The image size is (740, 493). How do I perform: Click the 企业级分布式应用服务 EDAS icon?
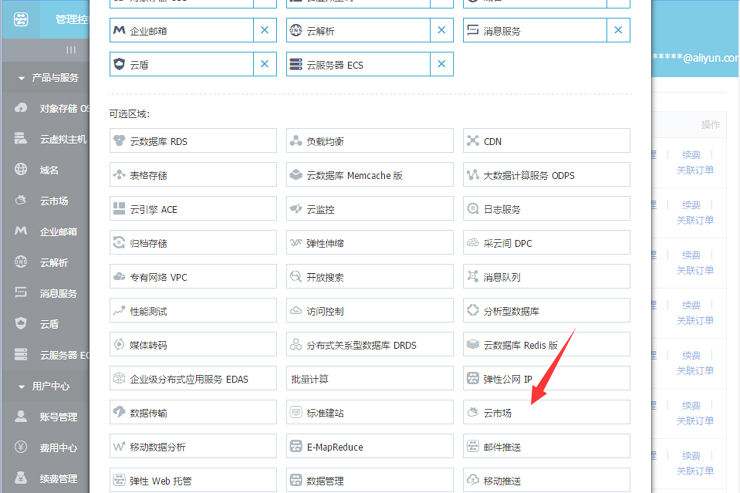coord(119,378)
